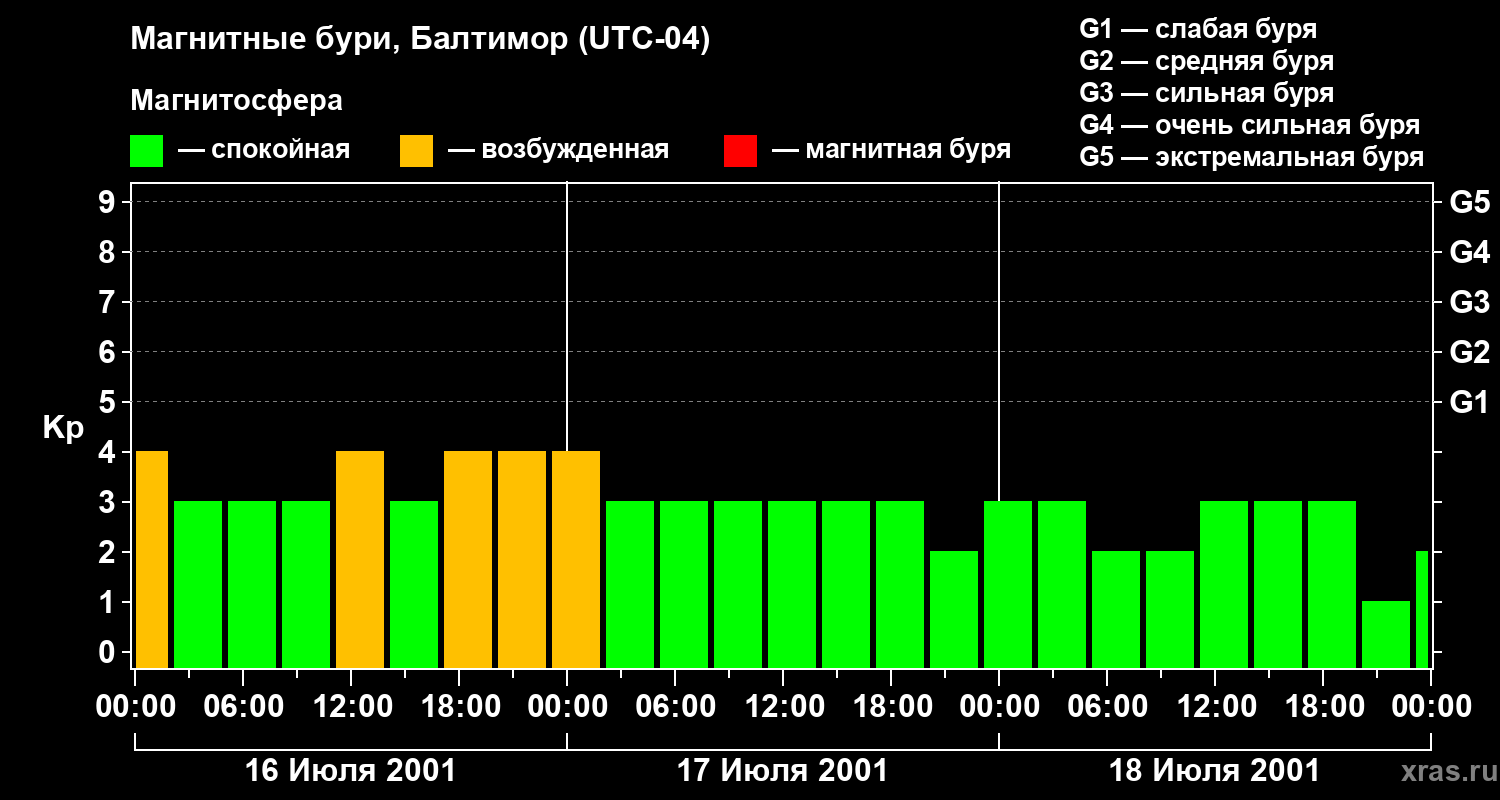Click the "G1 — слабая буря" legend entry
Viewport: 1500px width, 800px height.
(x=1198, y=29)
